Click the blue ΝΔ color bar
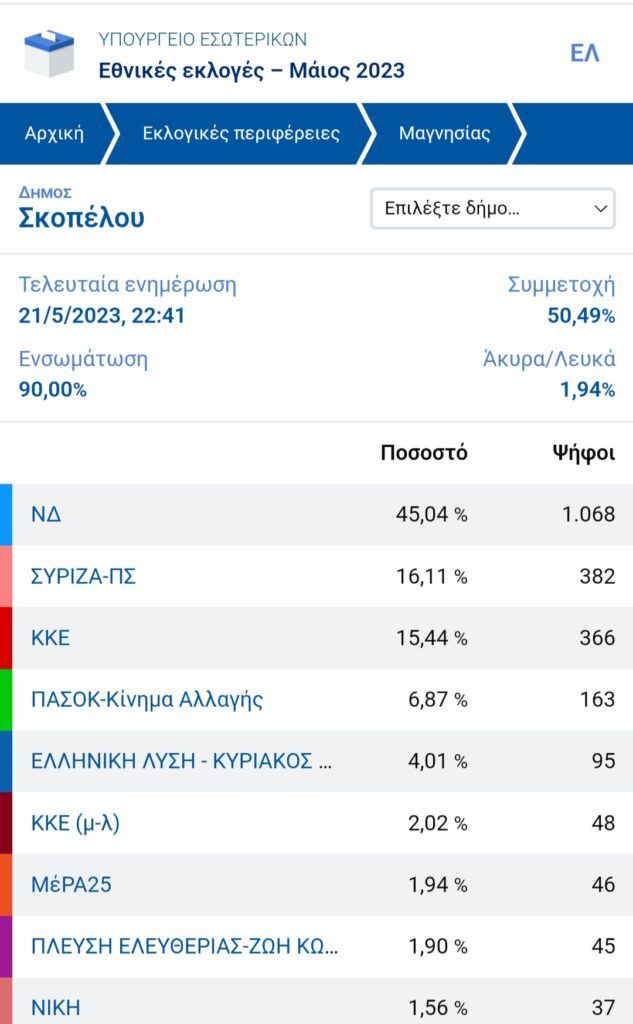The width and height of the screenshot is (633, 1024). click(6, 515)
